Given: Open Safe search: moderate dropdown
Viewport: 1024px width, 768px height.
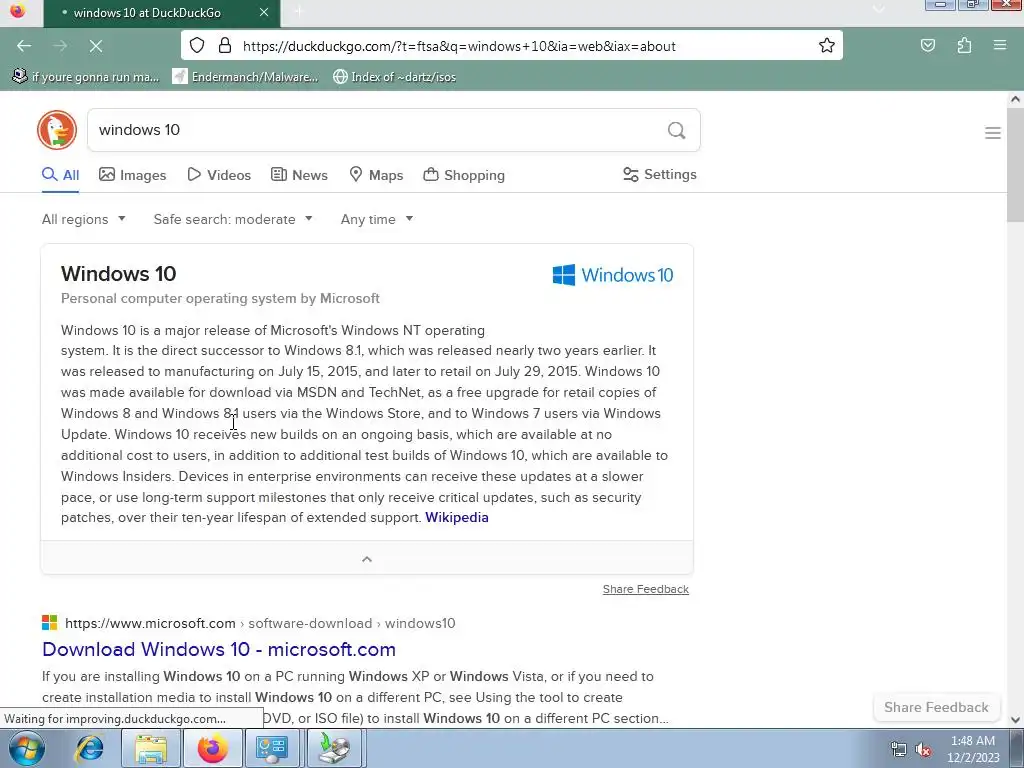Looking at the screenshot, I should [x=233, y=219].
